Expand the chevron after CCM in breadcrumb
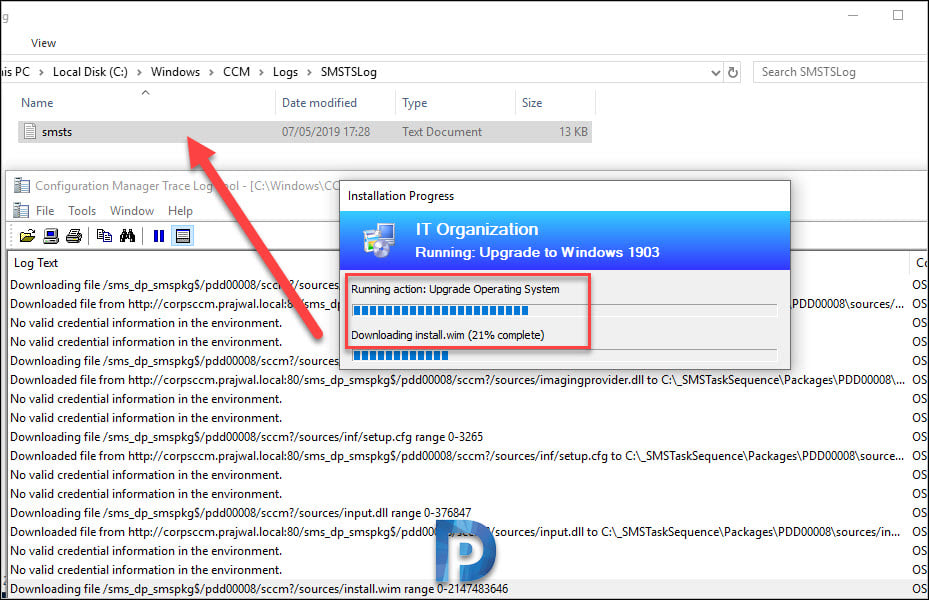929x600 pixels. 261,72
